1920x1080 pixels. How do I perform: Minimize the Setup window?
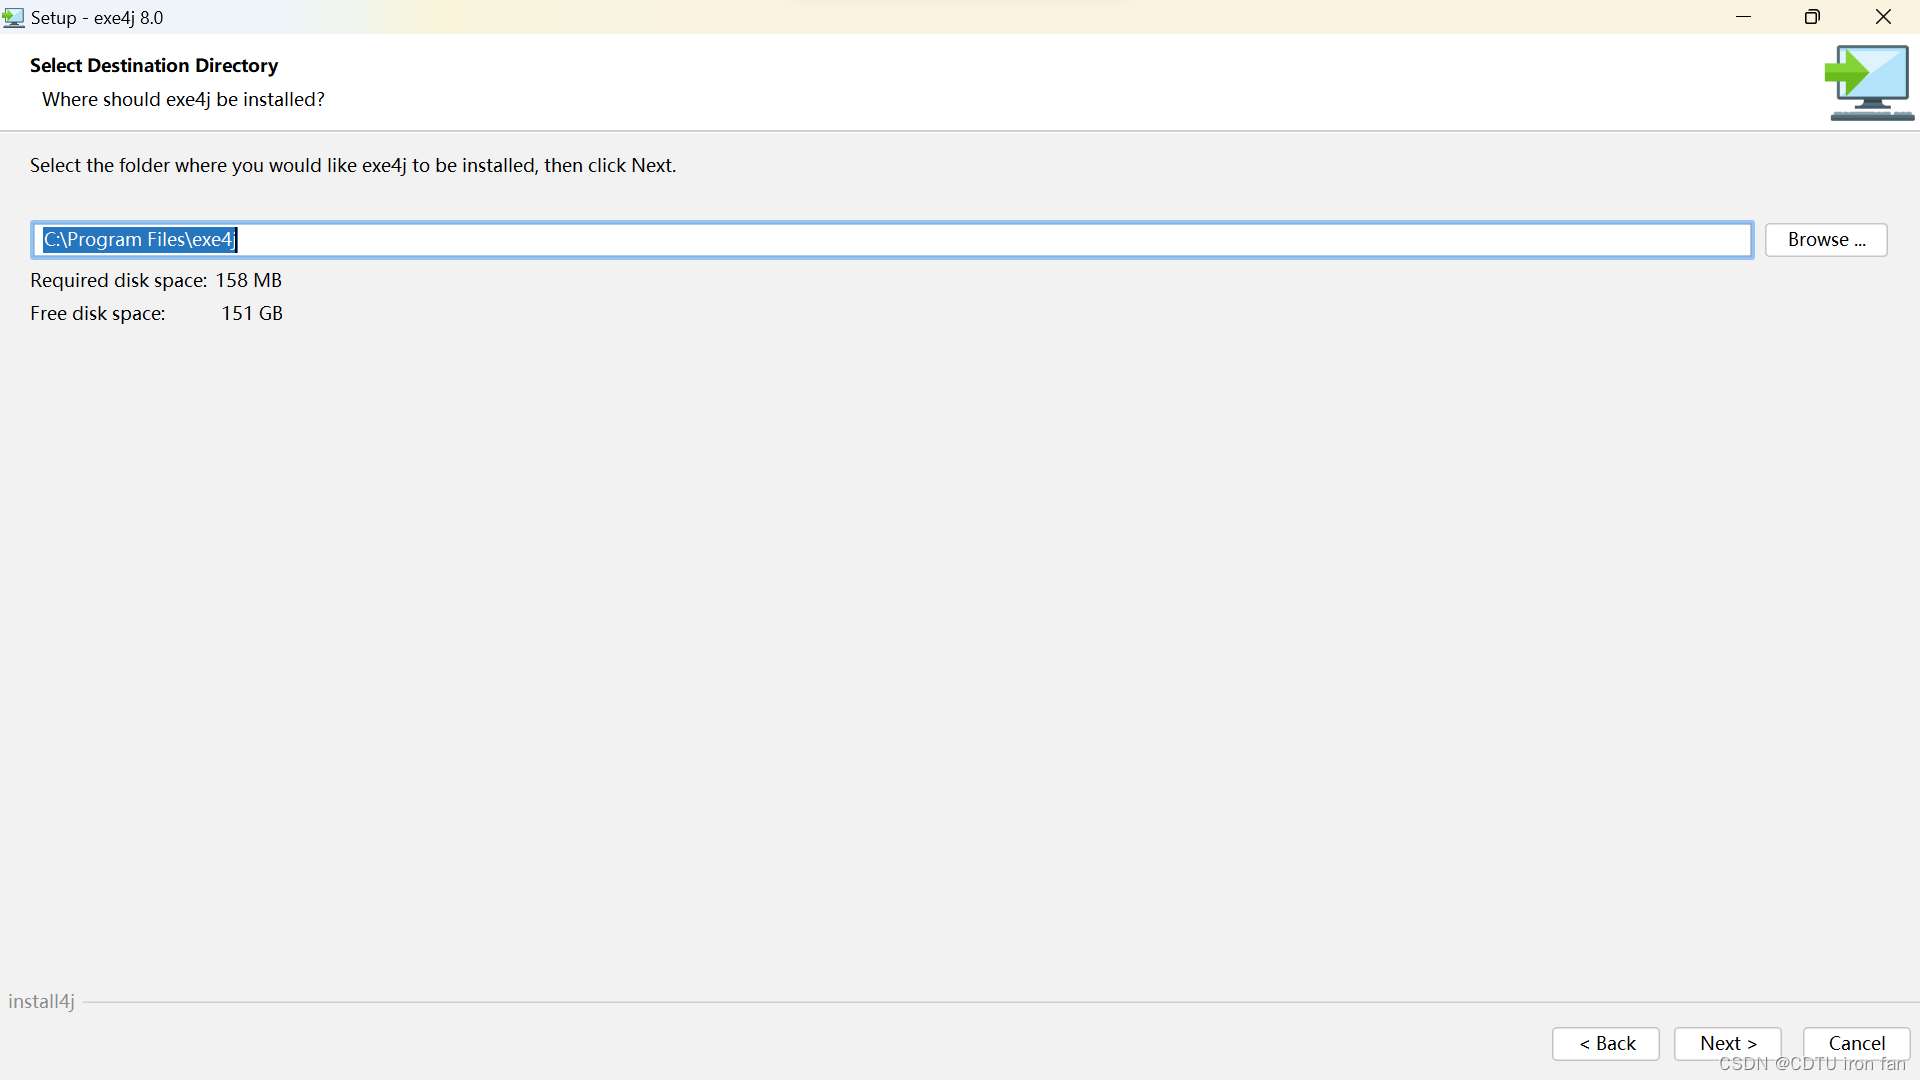[1743, 17]
